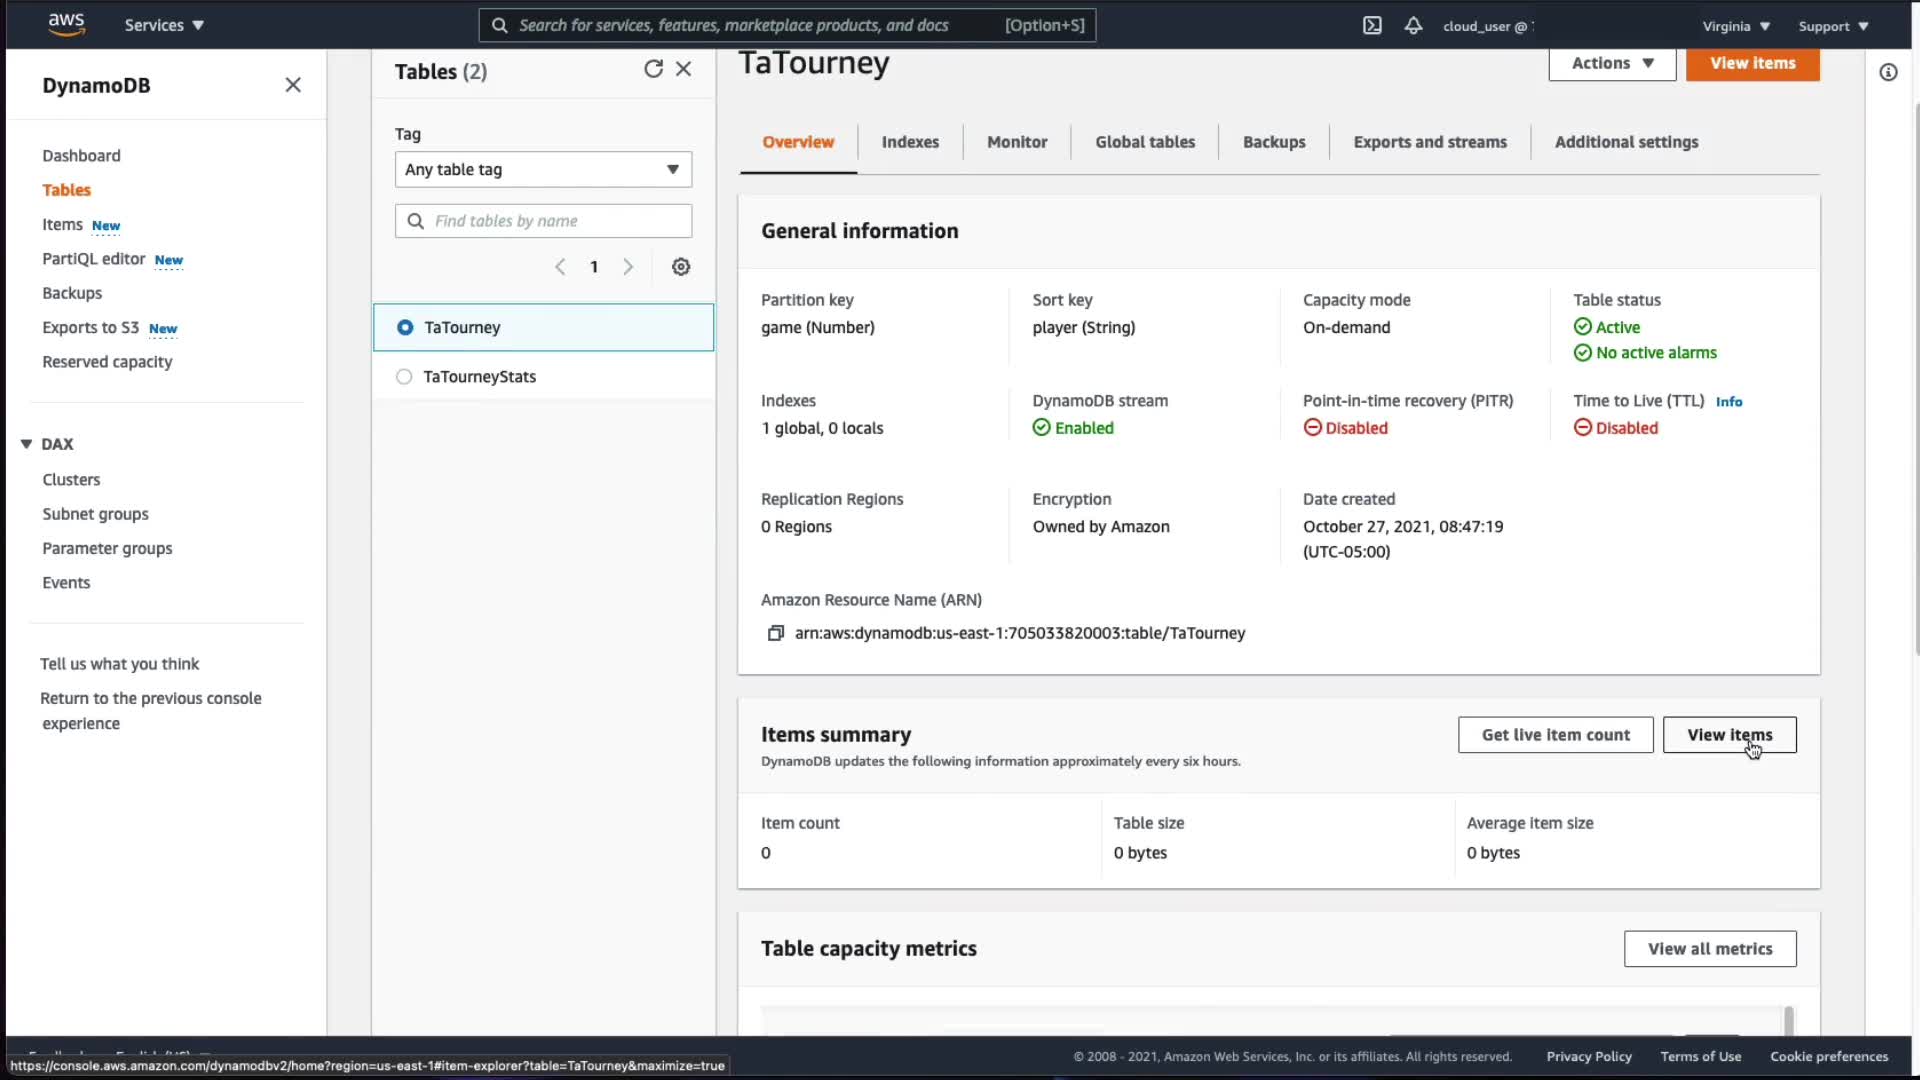Click the AWS logo home icon
Viewport: 1920px width, 1080px height.
click(66, 24)
